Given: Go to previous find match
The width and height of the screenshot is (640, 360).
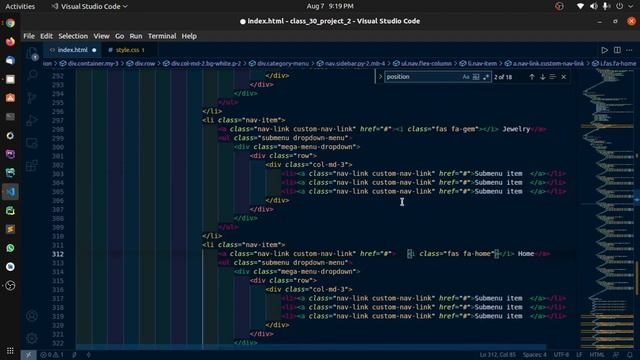Looking at the screenshot, I should 532,77.
